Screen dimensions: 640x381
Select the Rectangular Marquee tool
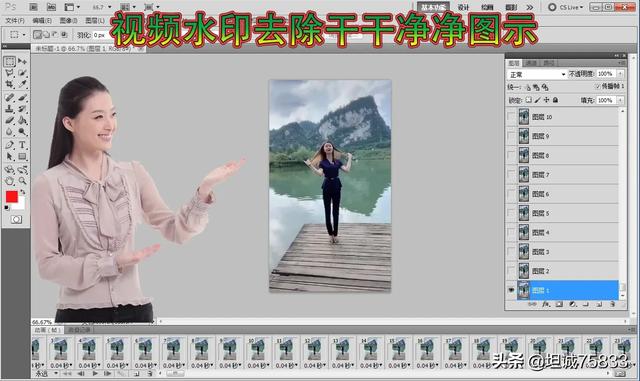[10, 62]
